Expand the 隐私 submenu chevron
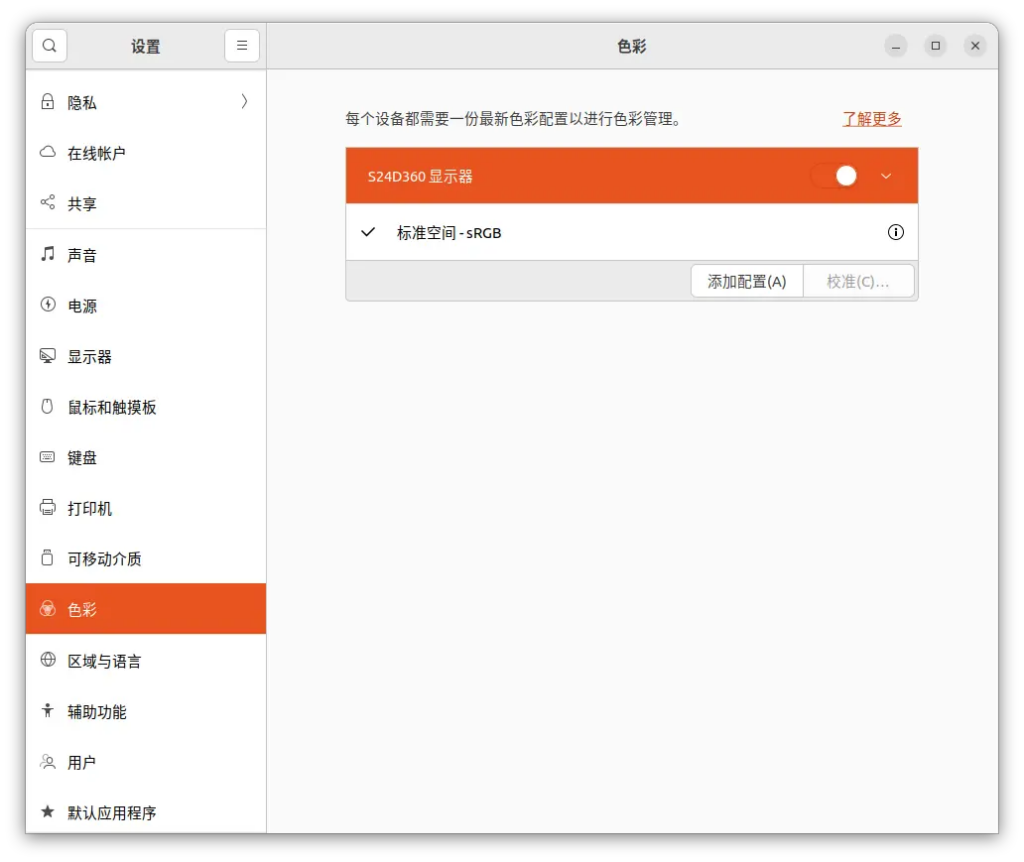Image resolution: width=1024 pixels, height=862 pixels. (x=244, y=102)
